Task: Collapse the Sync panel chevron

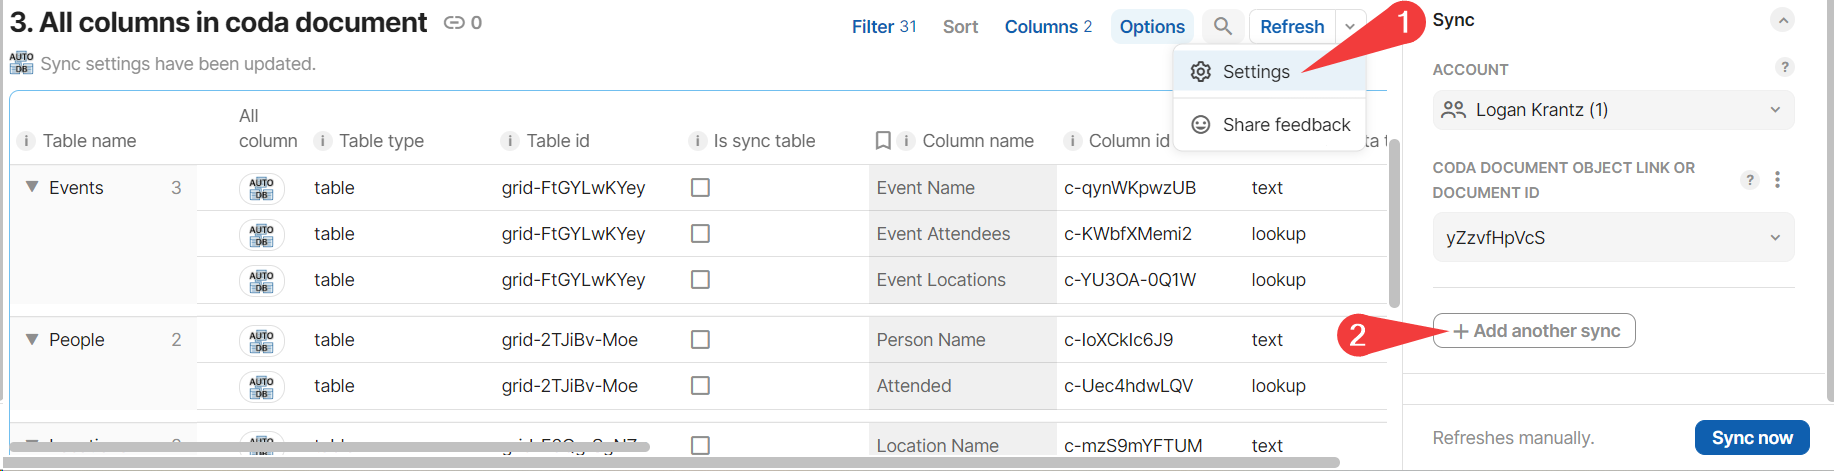Action: coord(1782,20)
